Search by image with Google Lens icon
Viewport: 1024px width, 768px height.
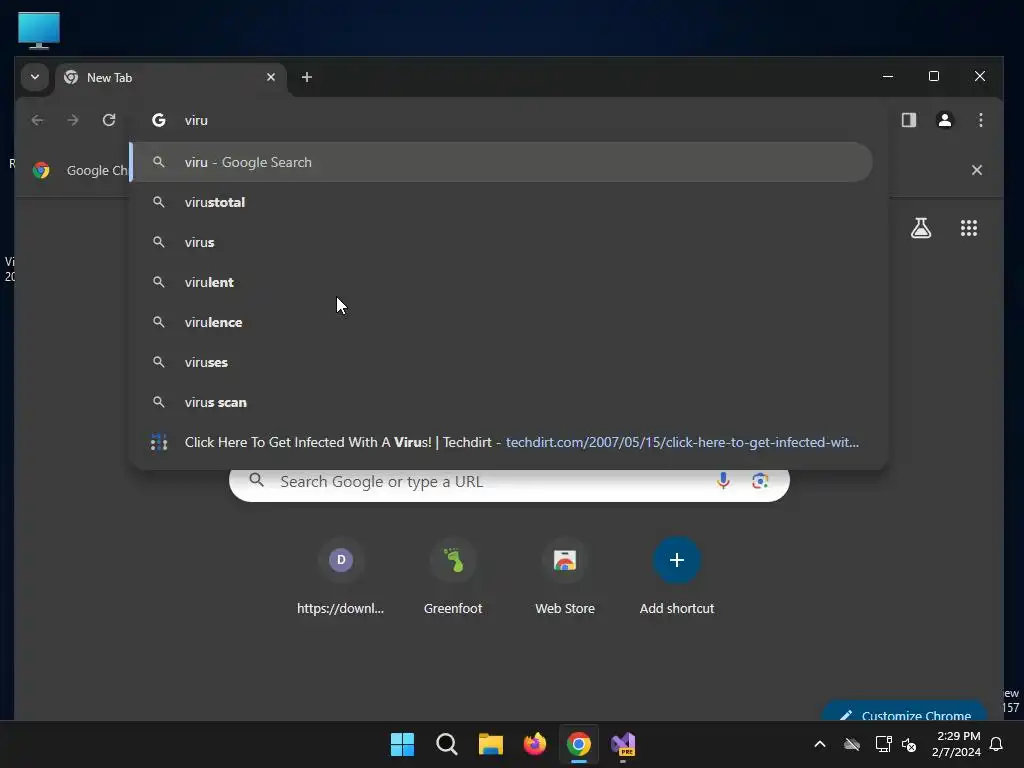coord(760,481)
